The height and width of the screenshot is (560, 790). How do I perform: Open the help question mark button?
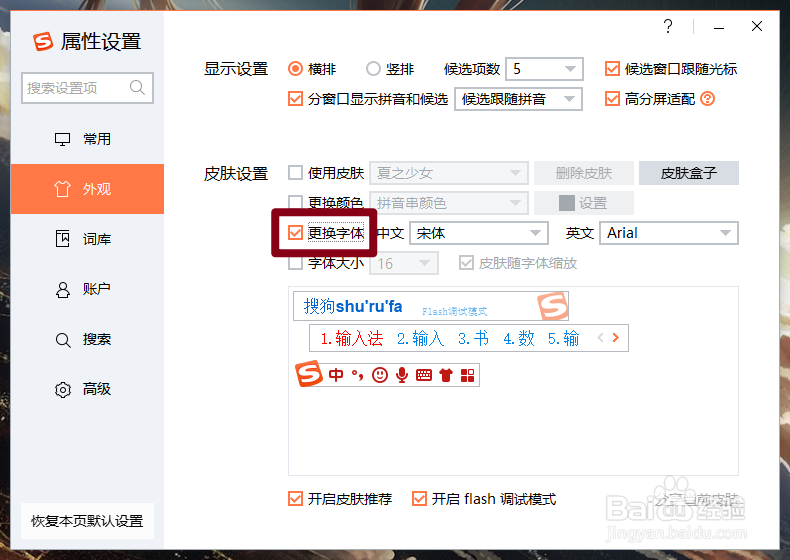pyautogui.click(x=668, y=26)
